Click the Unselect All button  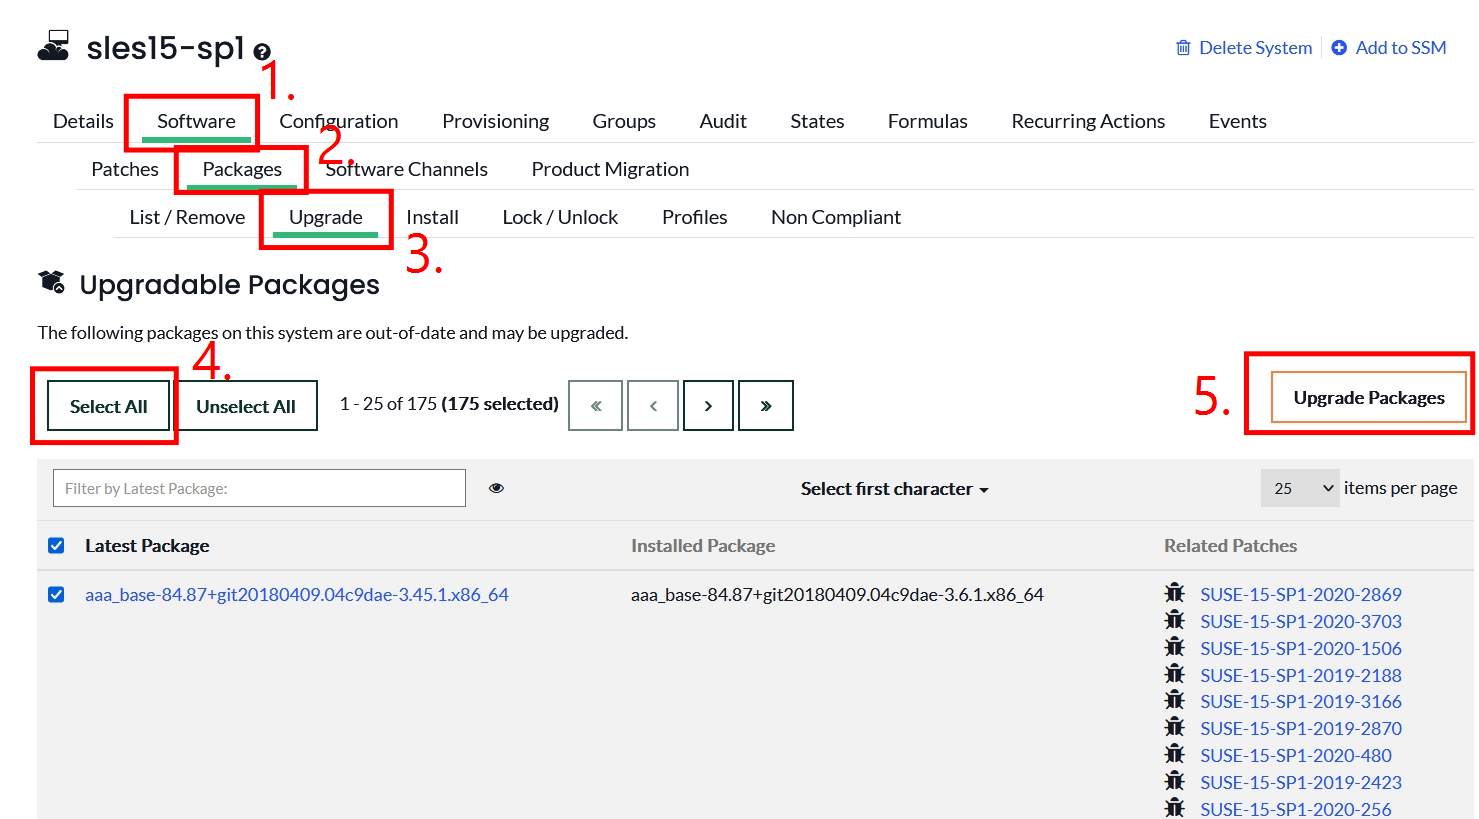[x=246, y=406]
